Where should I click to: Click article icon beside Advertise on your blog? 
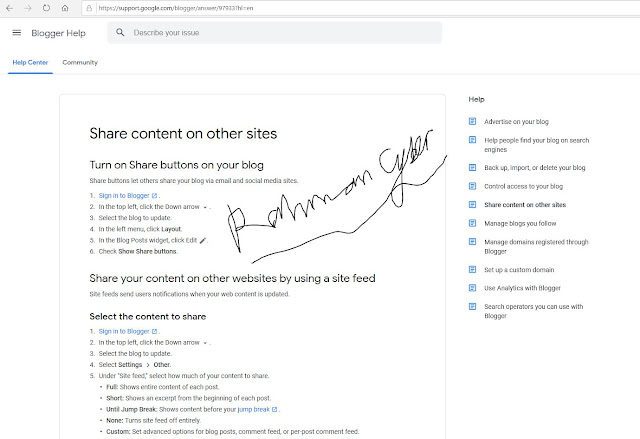pos(473,121)
